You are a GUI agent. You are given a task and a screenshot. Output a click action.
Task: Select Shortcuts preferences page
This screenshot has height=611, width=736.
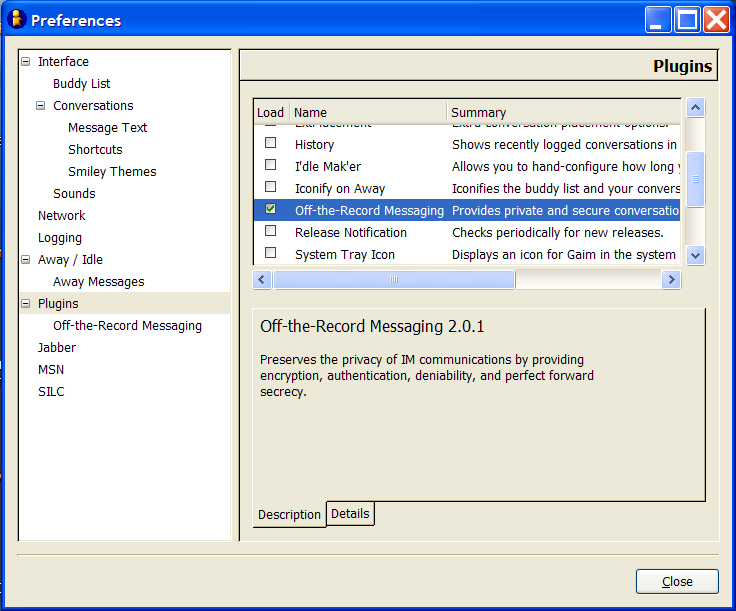coord(95,150)
